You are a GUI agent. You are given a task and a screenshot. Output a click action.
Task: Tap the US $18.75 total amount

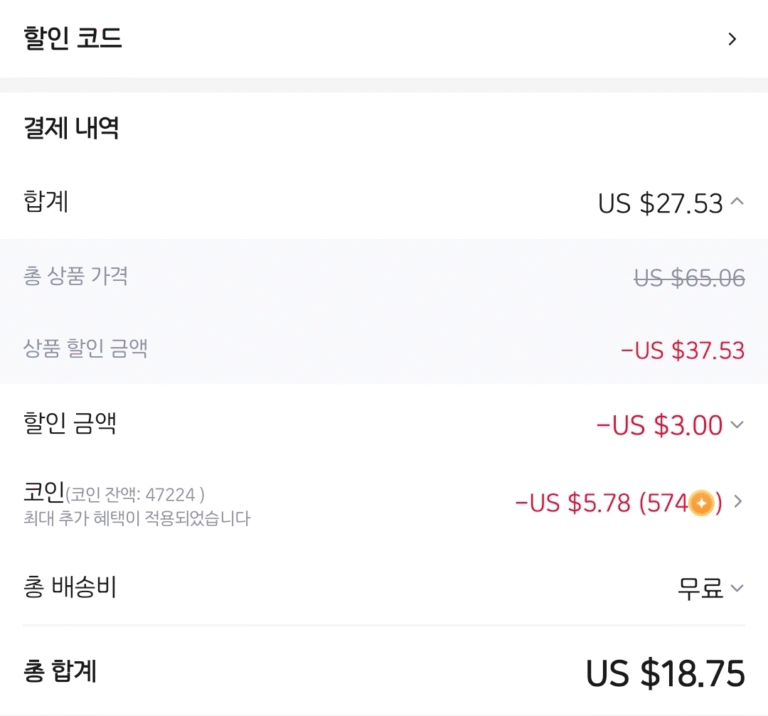tap(666, 673)
